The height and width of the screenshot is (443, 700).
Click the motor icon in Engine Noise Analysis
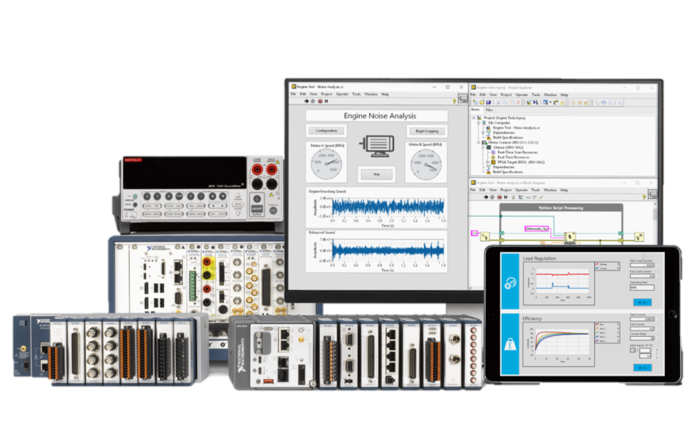[x=377, y=146]
